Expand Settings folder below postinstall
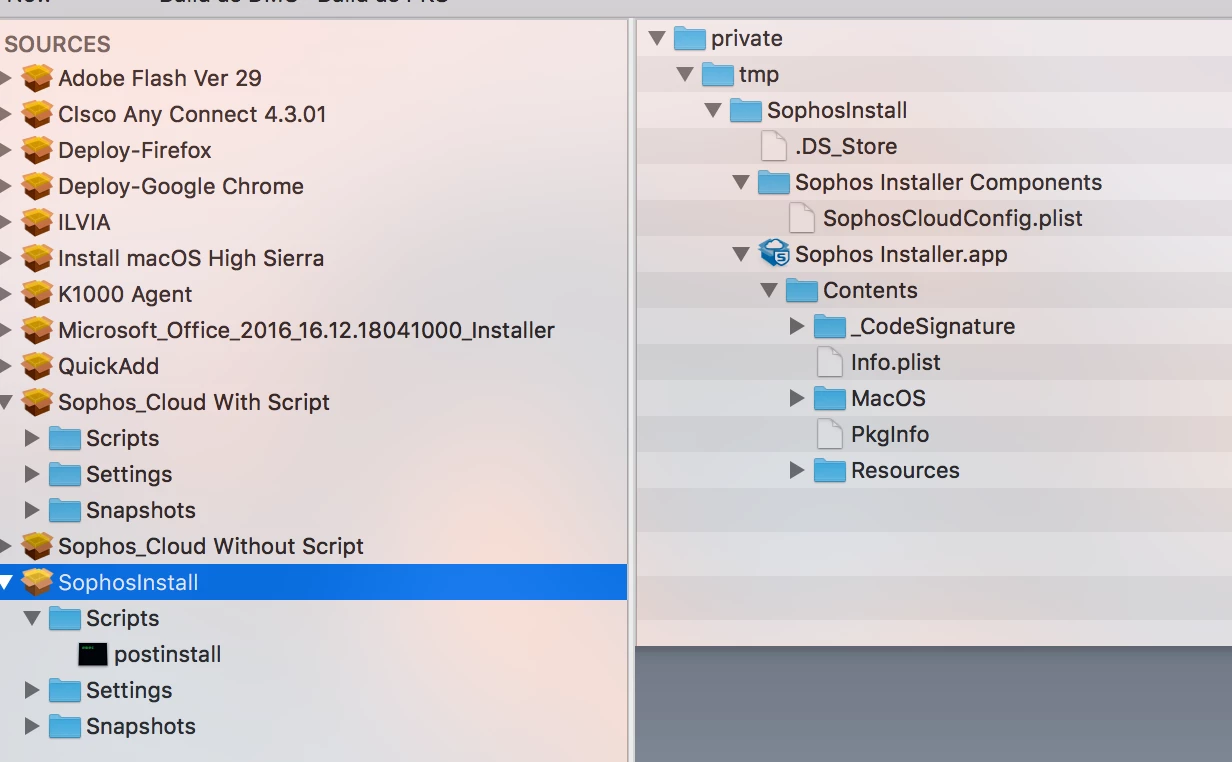 pyautogui.click(x=32, y=690)
